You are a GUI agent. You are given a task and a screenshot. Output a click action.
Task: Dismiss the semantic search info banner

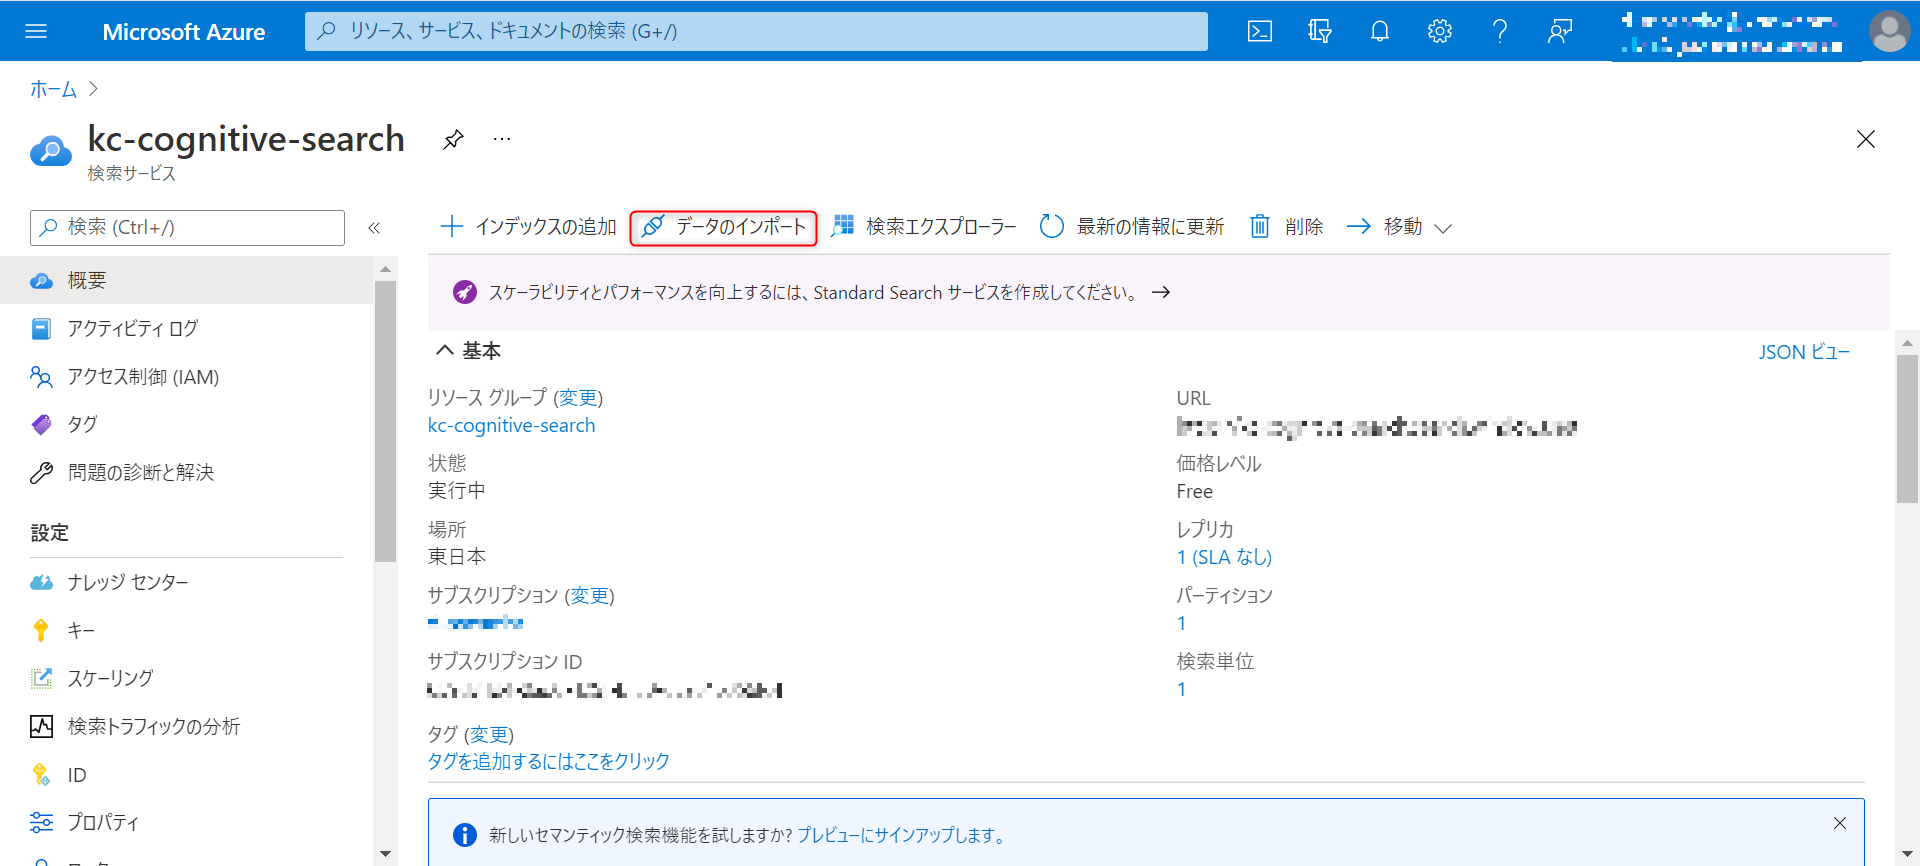pyautogui.click(x=1840, y=823)
